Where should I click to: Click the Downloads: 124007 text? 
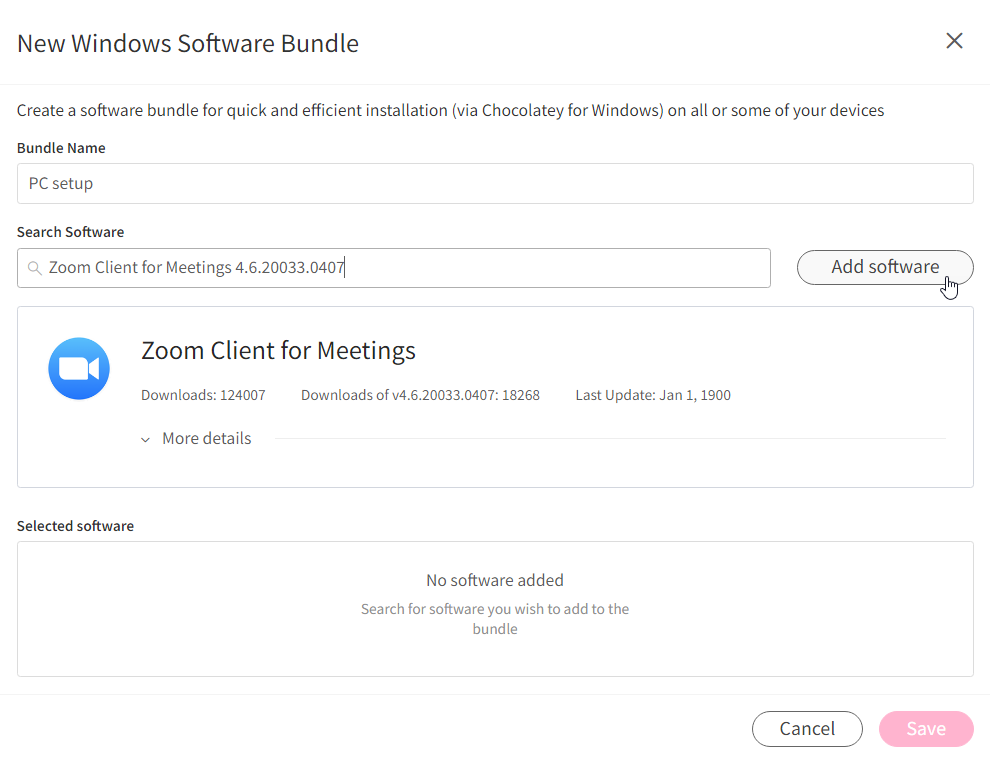[203, 395]
